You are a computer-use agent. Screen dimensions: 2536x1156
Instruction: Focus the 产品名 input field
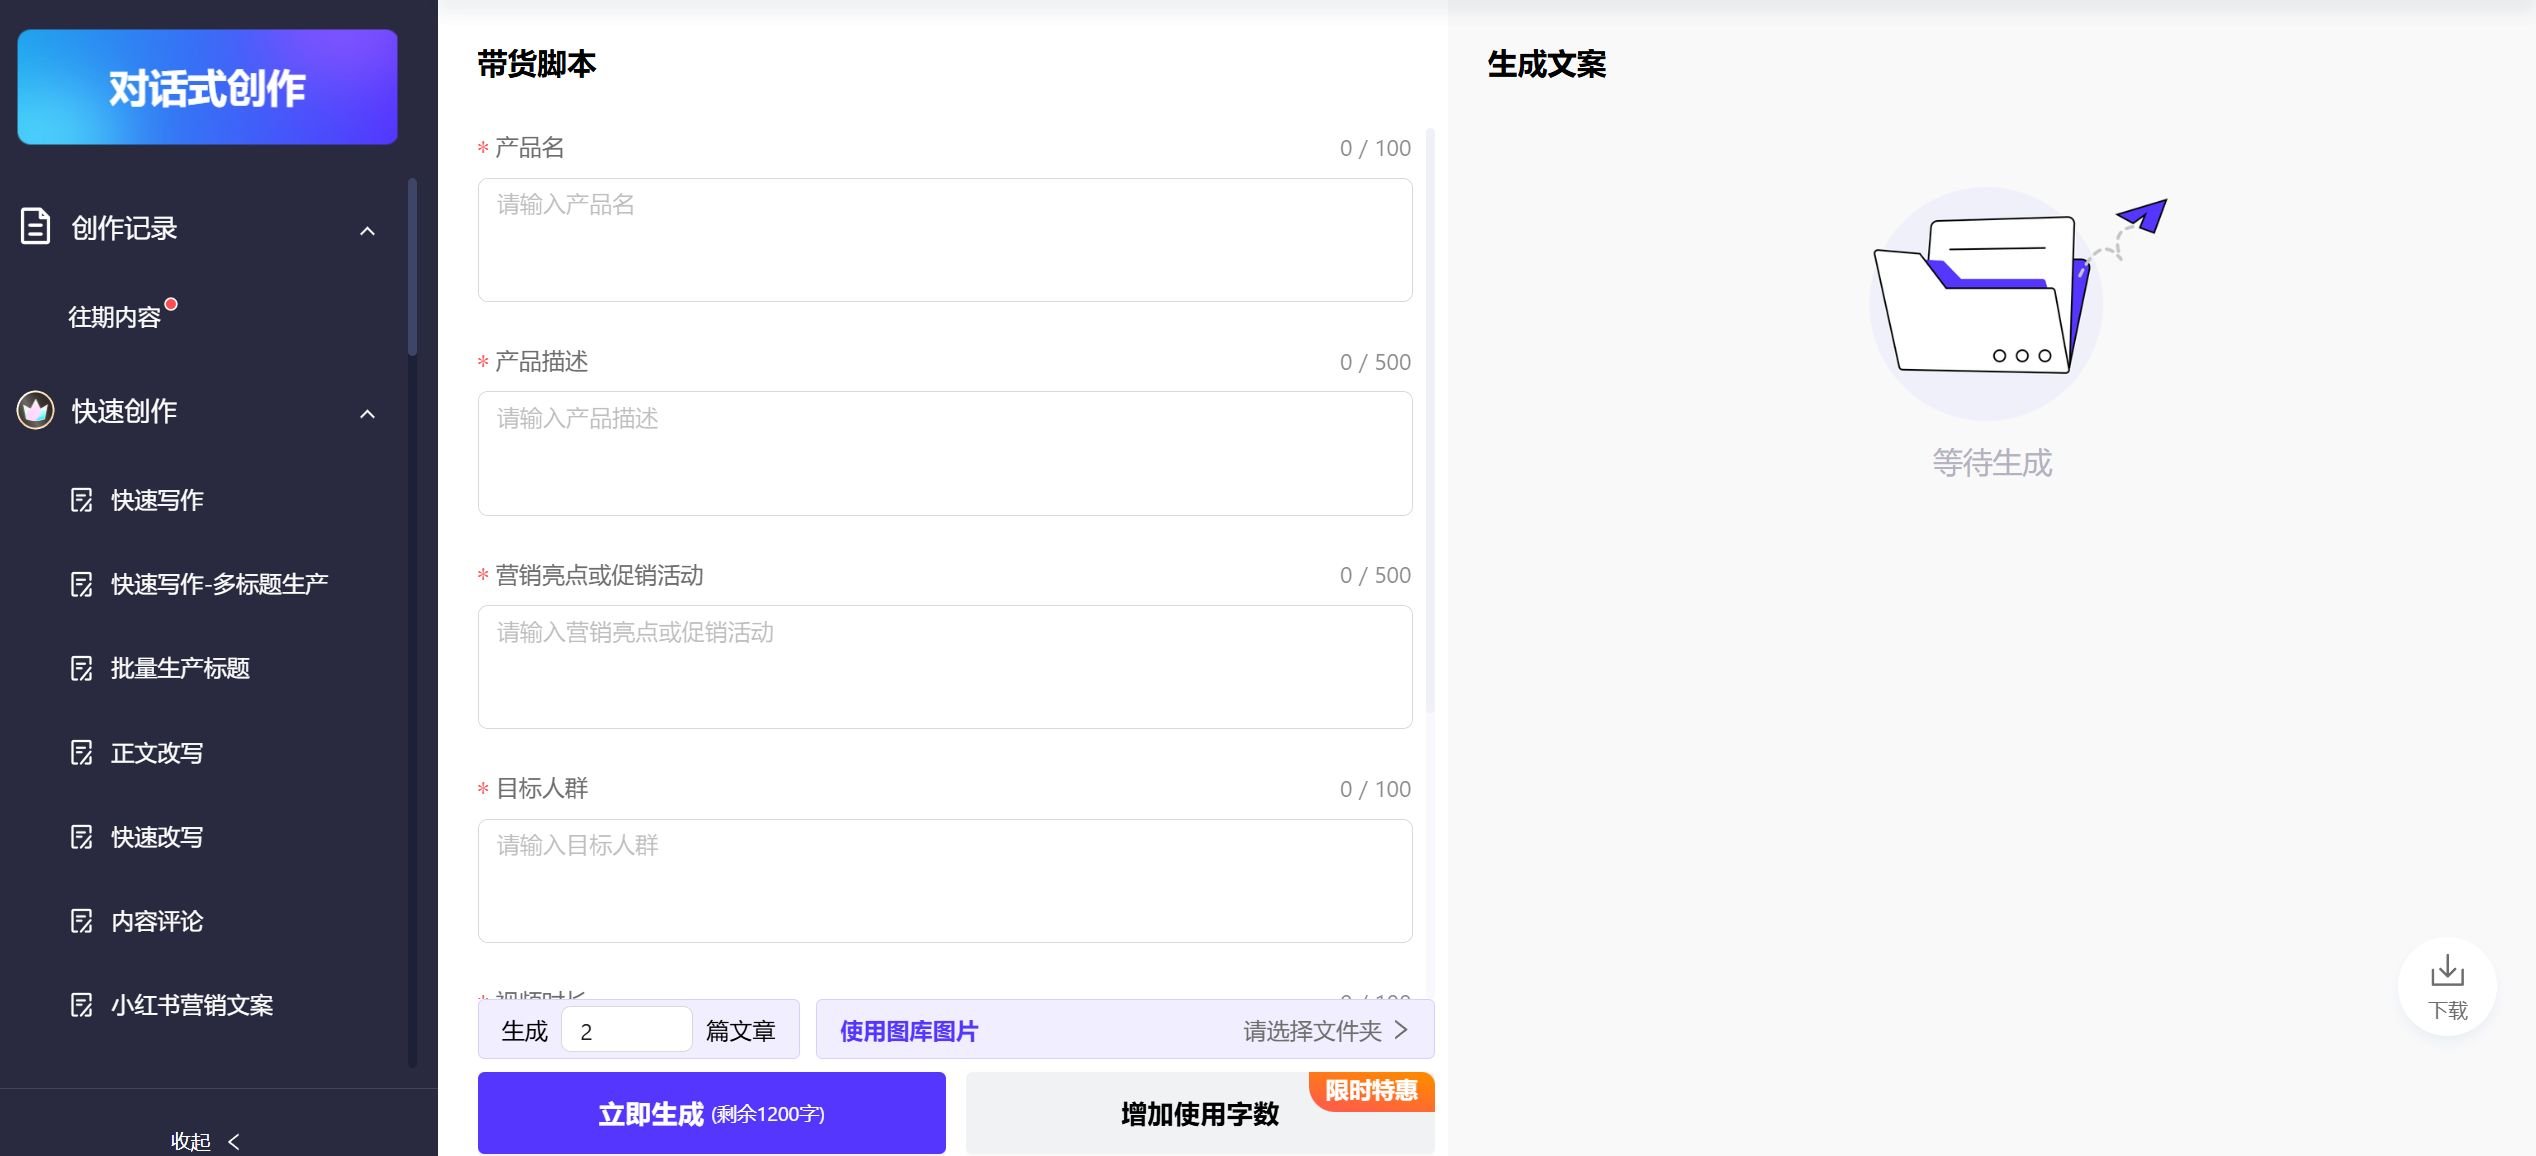click(945, 240)
